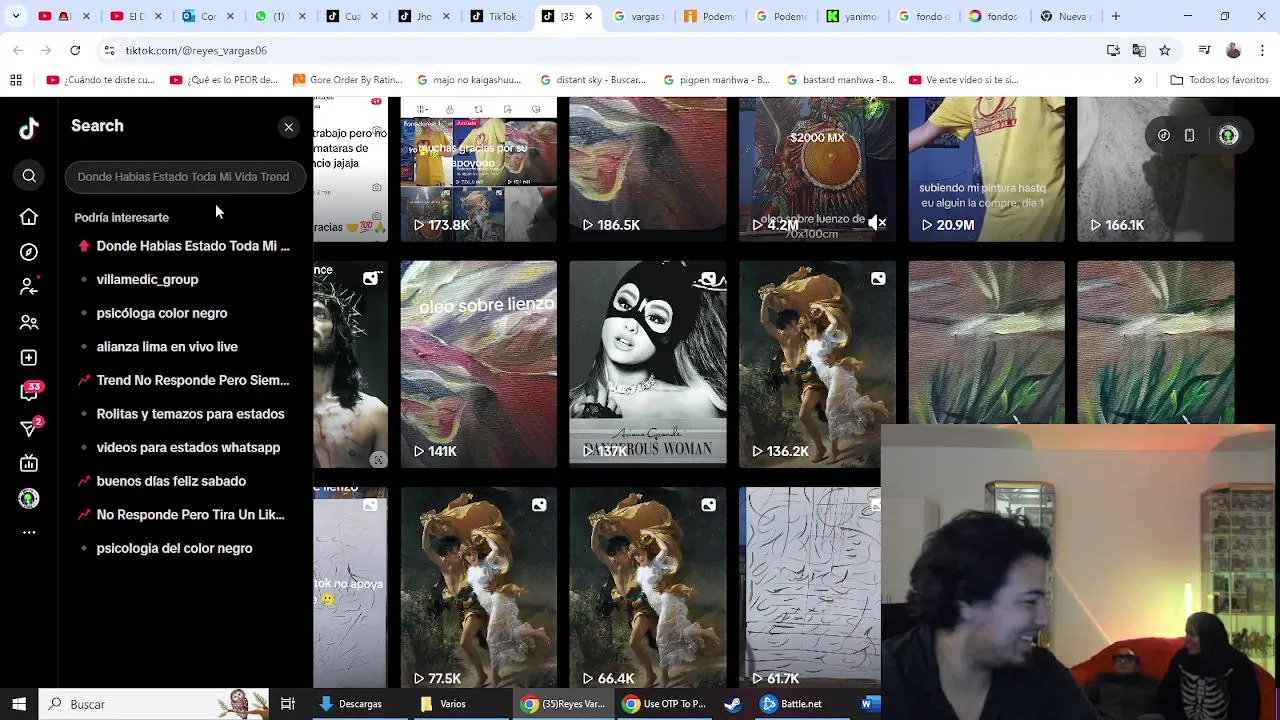Go to TikTok Home icon
This screenshot has height=720, width=1280.
coord(29,217)
